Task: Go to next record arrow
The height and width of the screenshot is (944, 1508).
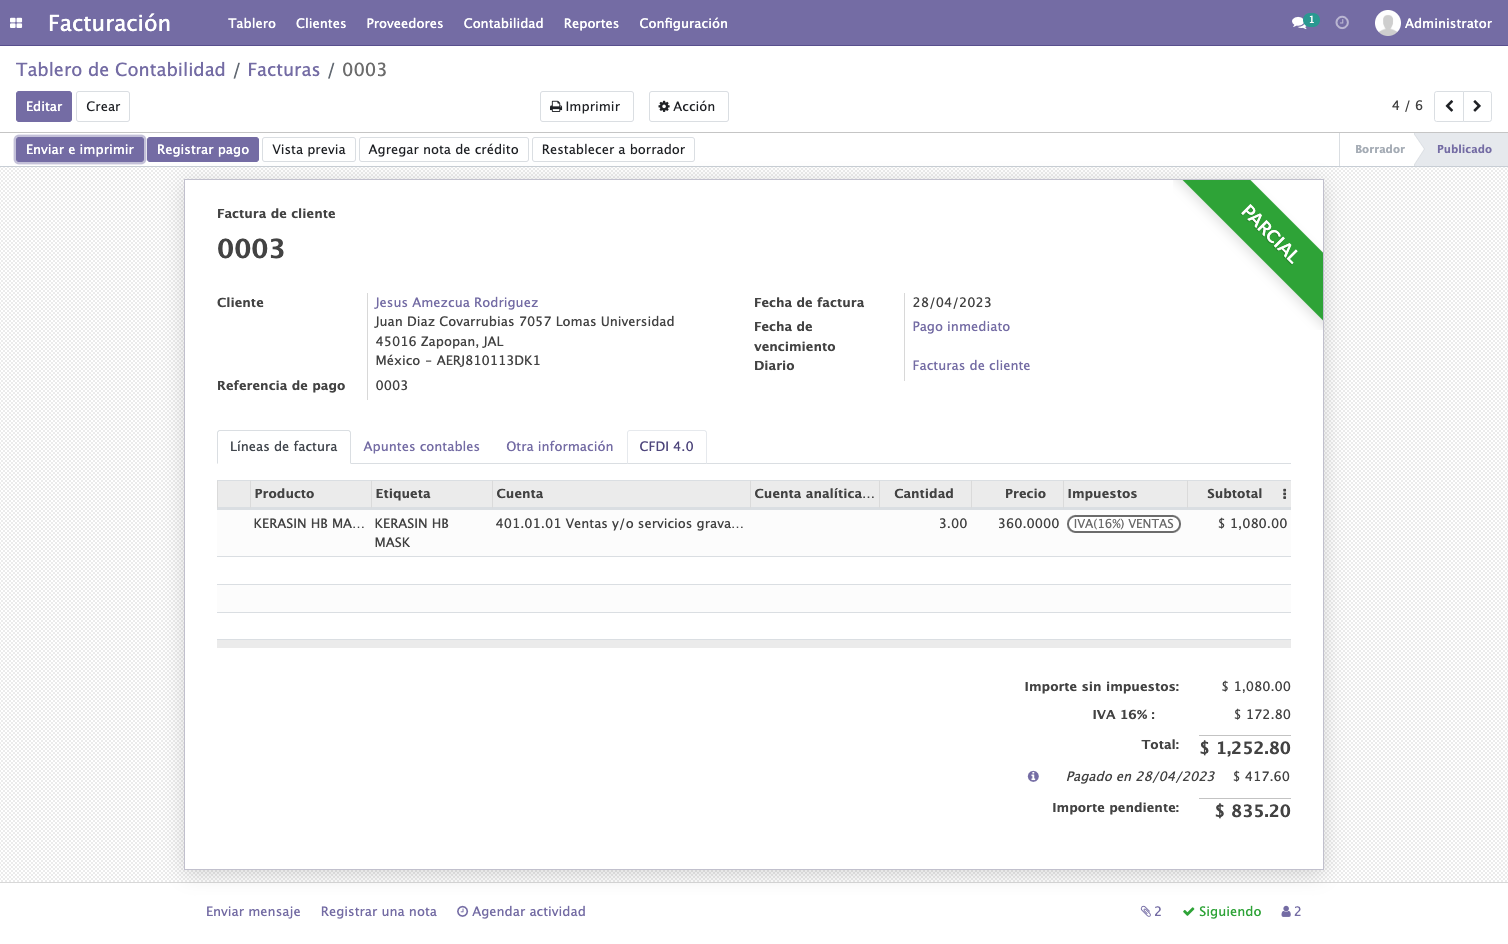Action: pos(1477,106)
